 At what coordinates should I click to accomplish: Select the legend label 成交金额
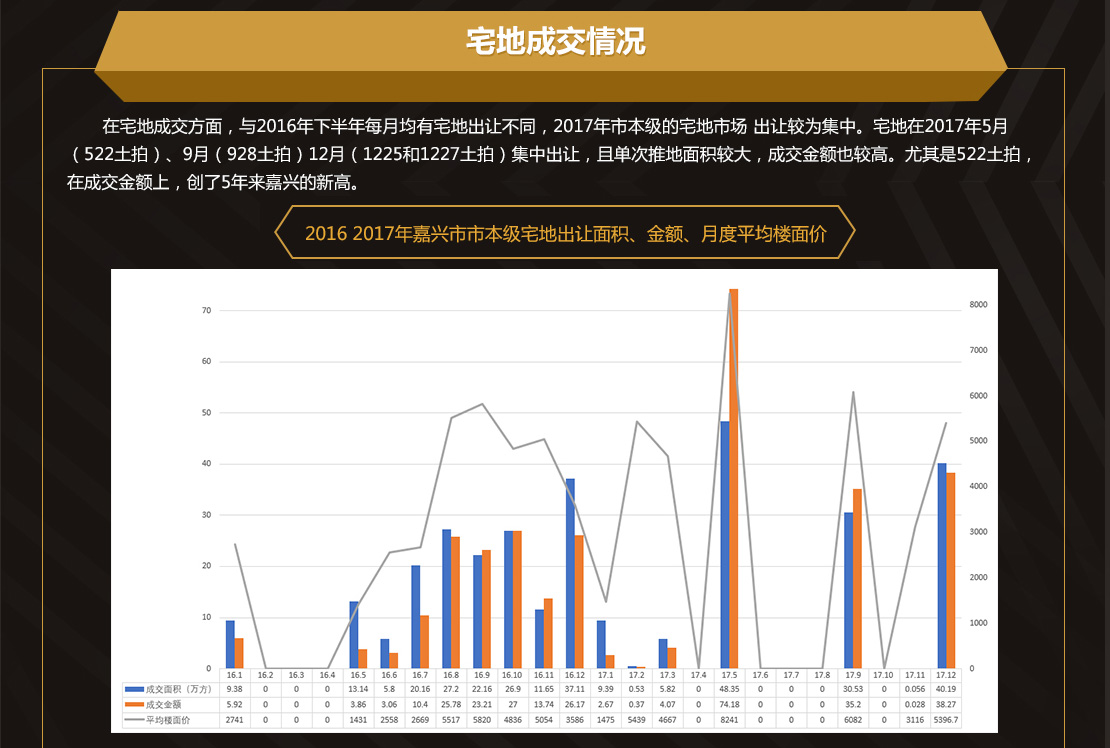click(164, 705)
